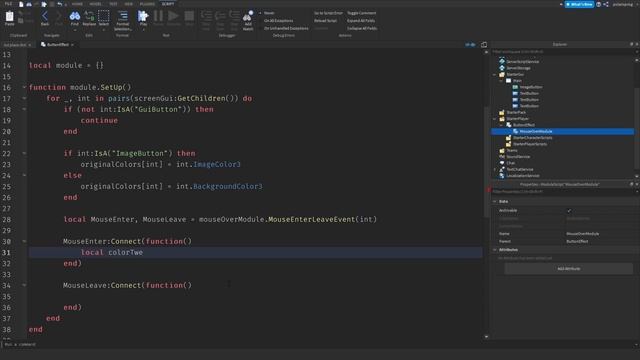The height and width of the screenshot is (360, 640).
Task: Fold the MouseEnter function at line 30
Action: (24, 241)
